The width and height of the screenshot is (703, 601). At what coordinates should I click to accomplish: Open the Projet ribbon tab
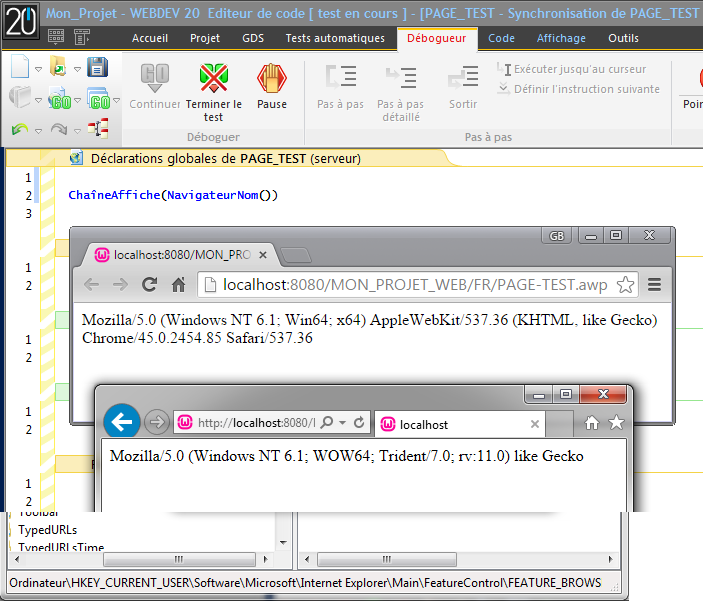pyautogui.click(x=205, y=39)
